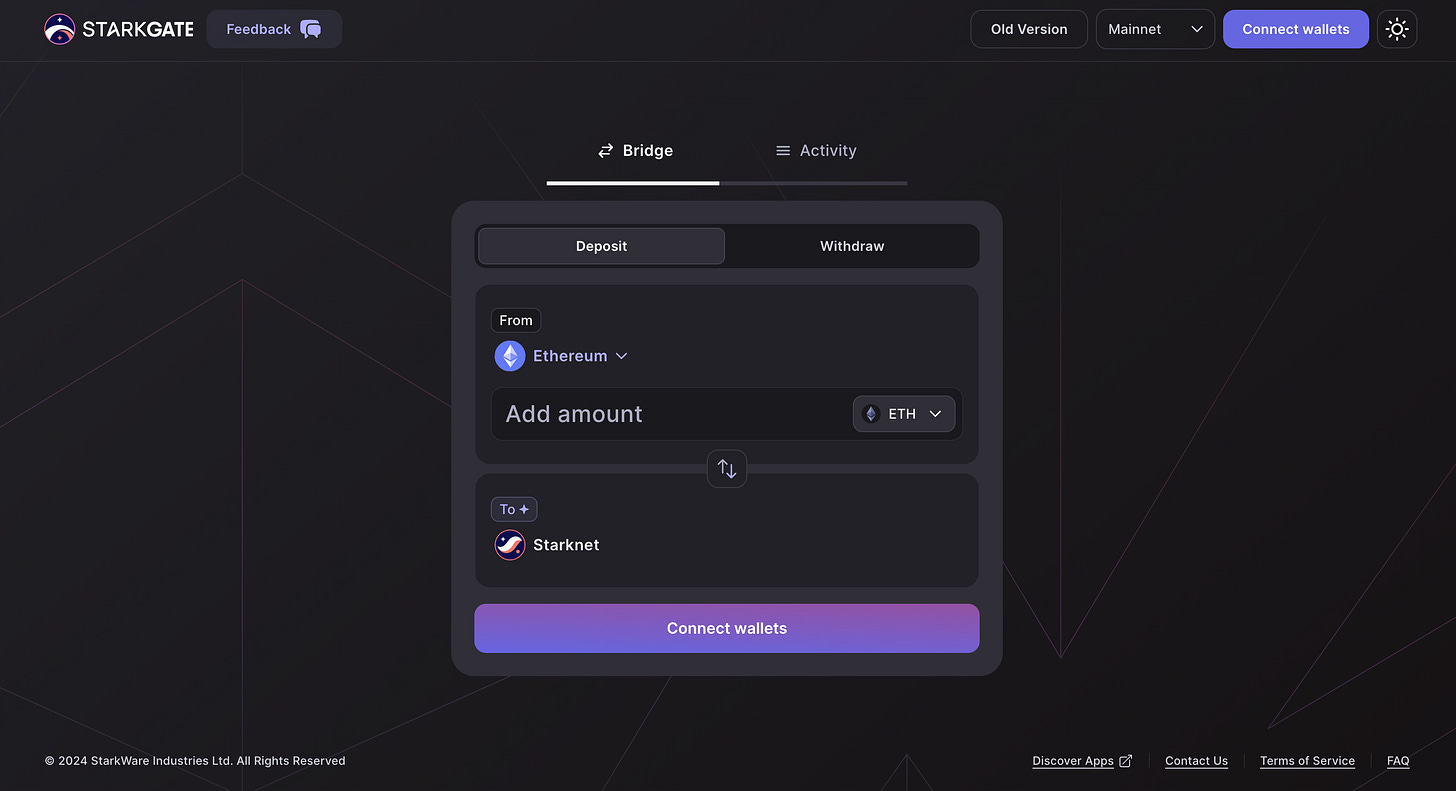Open the Mainnet network dropdown
This screenshot has height=791, width=1456.
pyautogui.click(x=1155, y=29)
